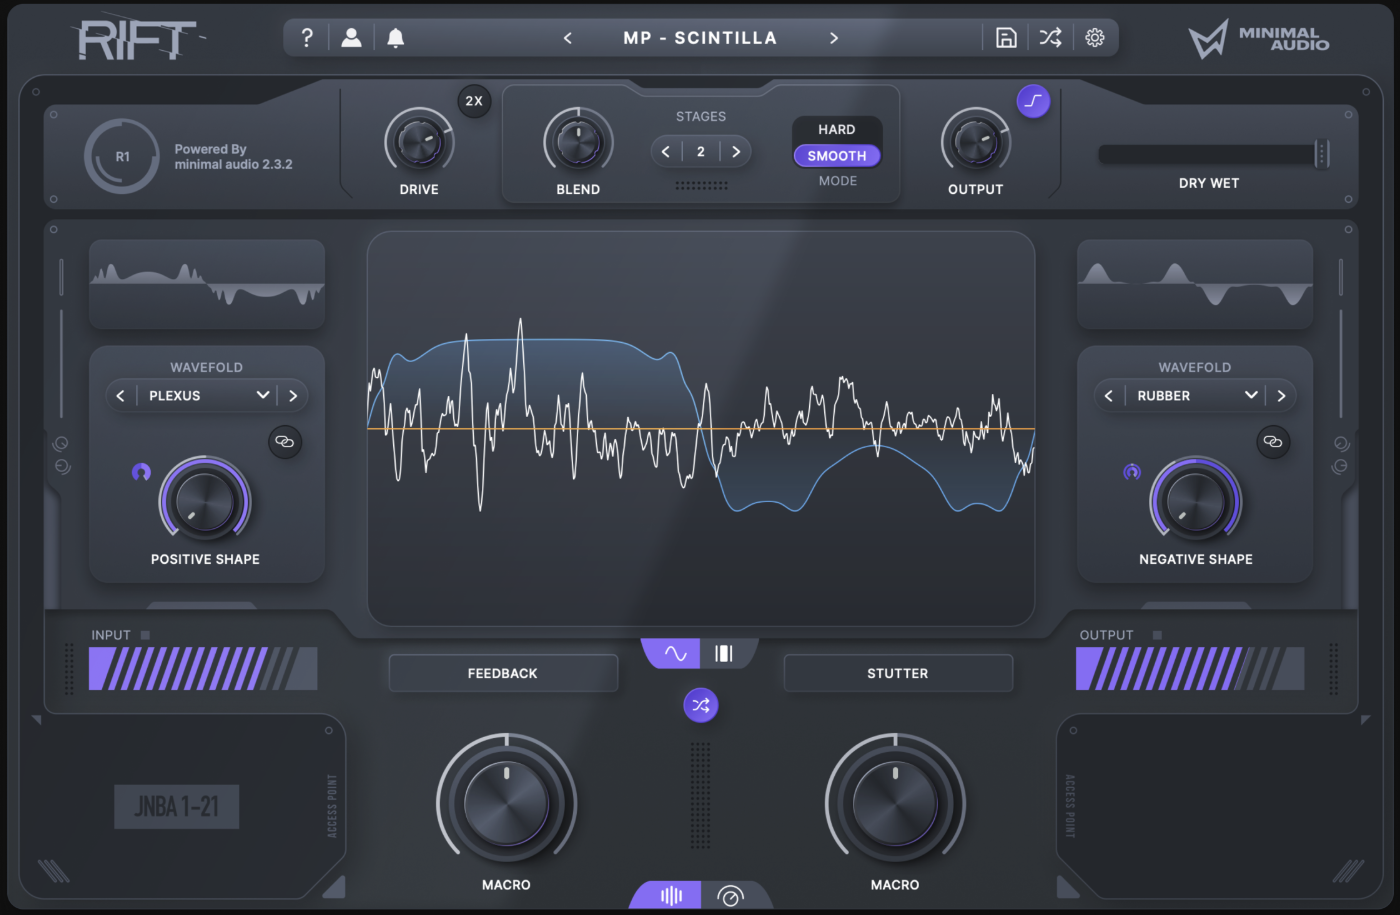
Task: Toggle the purple output filter button
Action: (1033, 101)
